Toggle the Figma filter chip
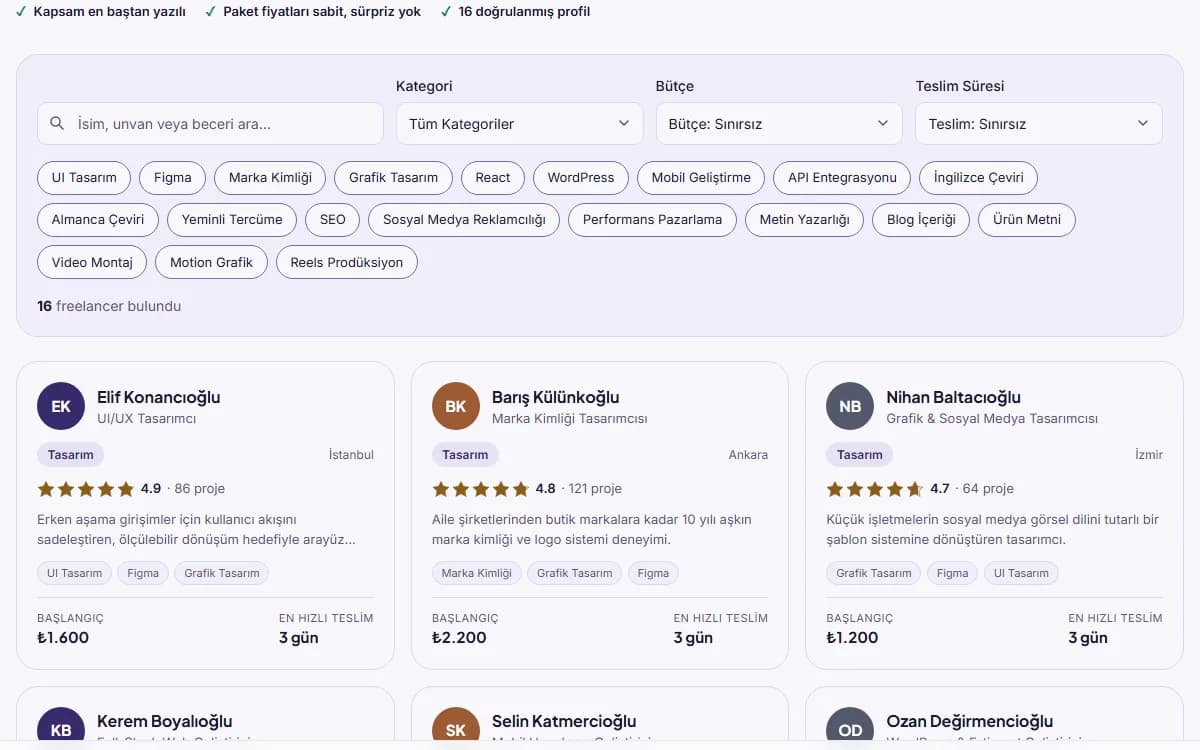The width and height of the screenshot is (1200, 750). point(172,178)
